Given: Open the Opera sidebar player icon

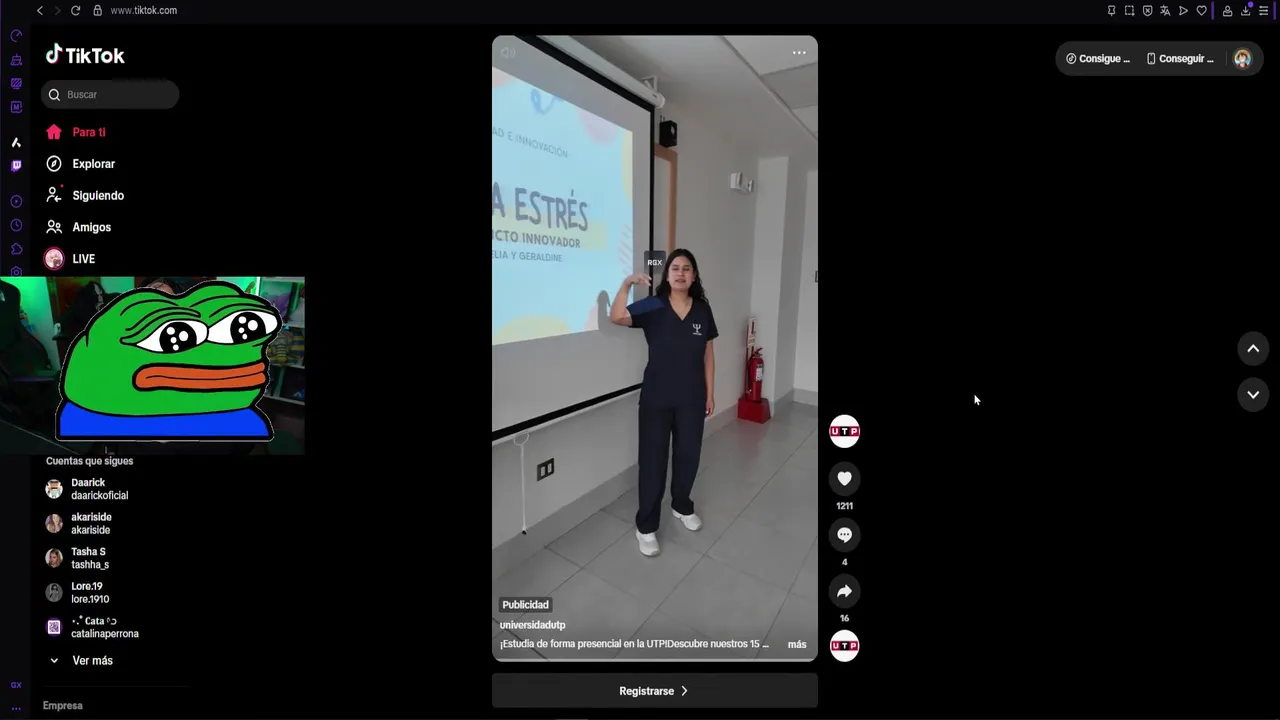Looking at the screenshot, I should coord(16,201).
